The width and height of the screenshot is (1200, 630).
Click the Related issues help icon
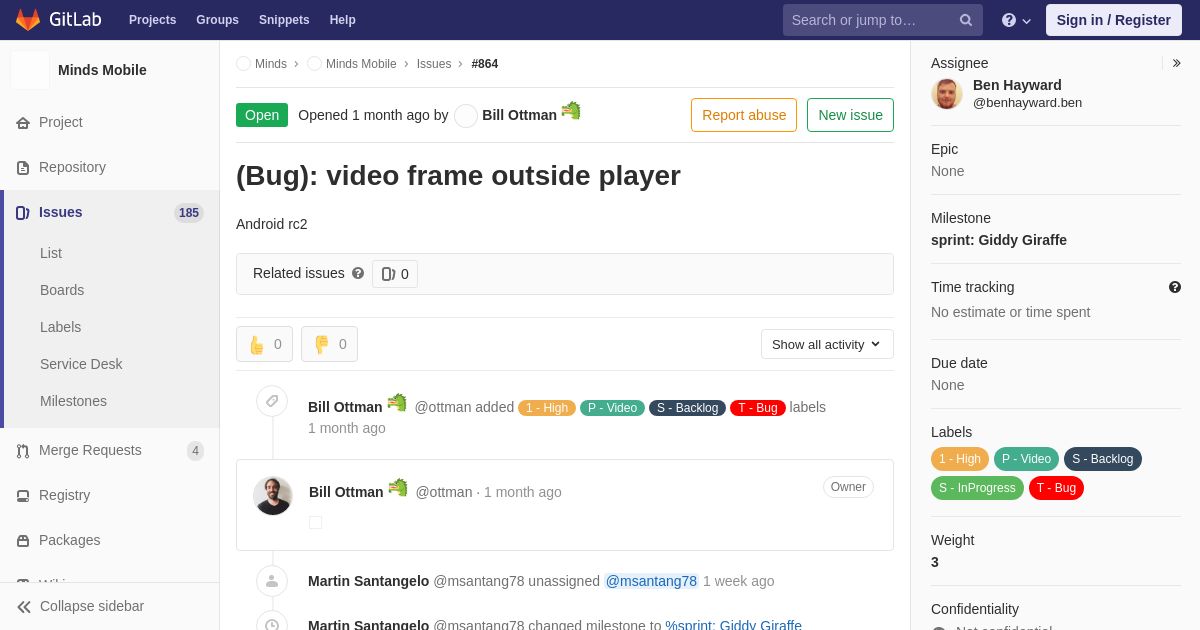[x=358, y=273]
